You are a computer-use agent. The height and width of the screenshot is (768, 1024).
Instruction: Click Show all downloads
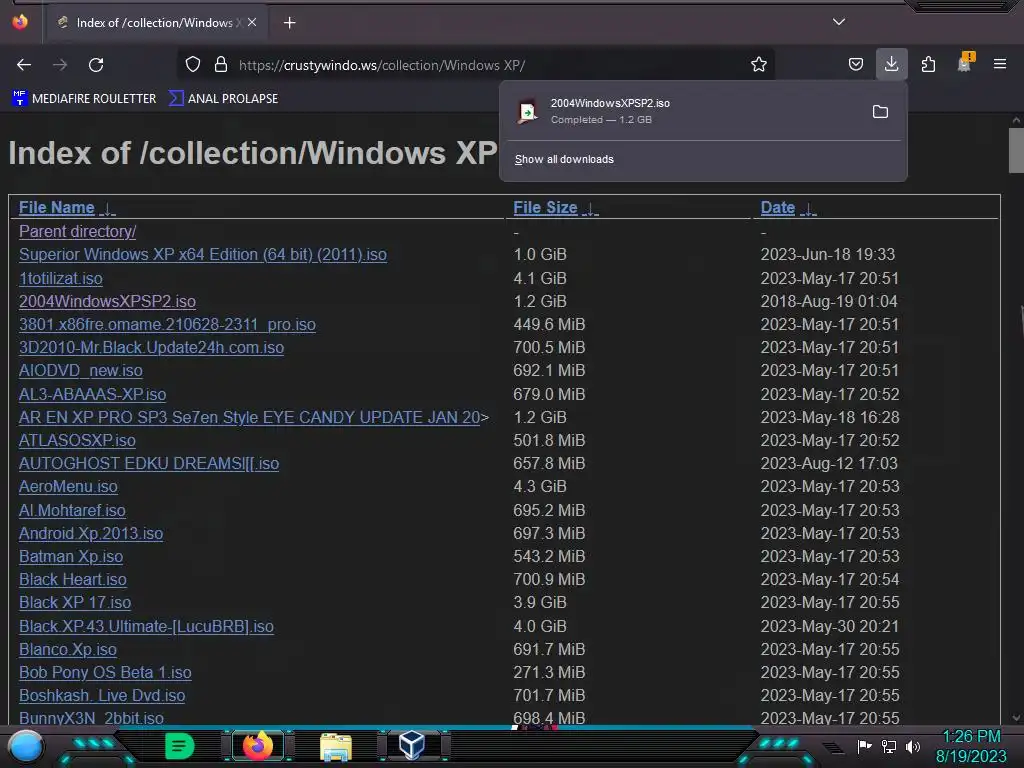pyautogui.click(x=564, y=159)
